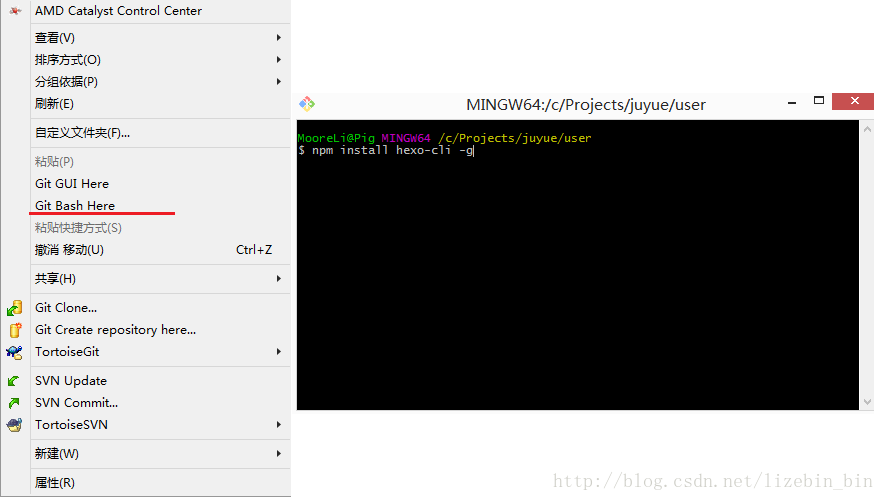Click the terminal scrollbar down arrow
The height and width of the screenshot is (501, 884).
tap(868, 402)
